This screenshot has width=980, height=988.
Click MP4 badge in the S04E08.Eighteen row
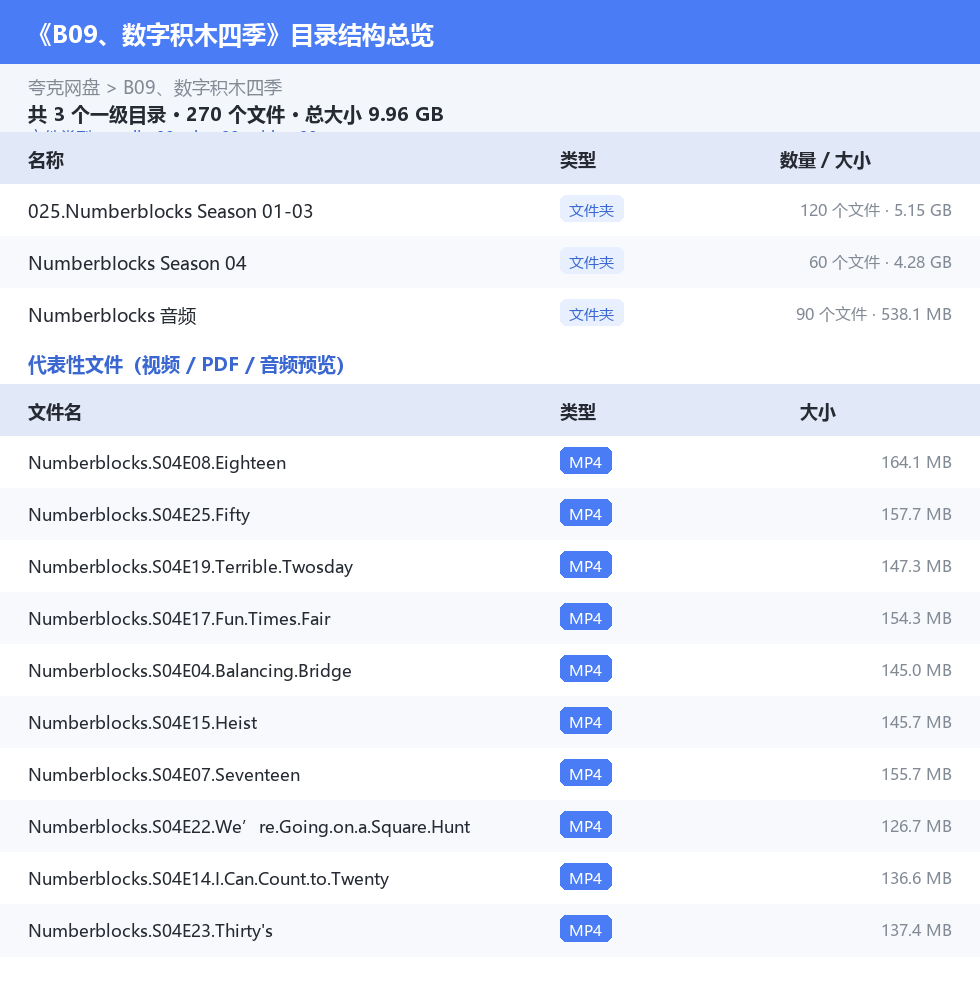pyautogui.click(x=585, y=461)
